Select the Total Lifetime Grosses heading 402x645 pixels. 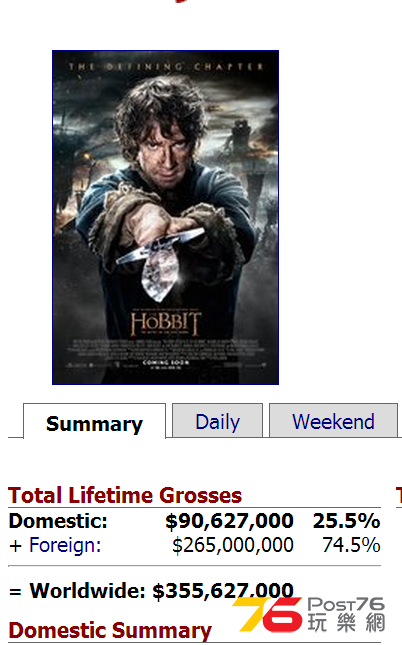(125, 495)
